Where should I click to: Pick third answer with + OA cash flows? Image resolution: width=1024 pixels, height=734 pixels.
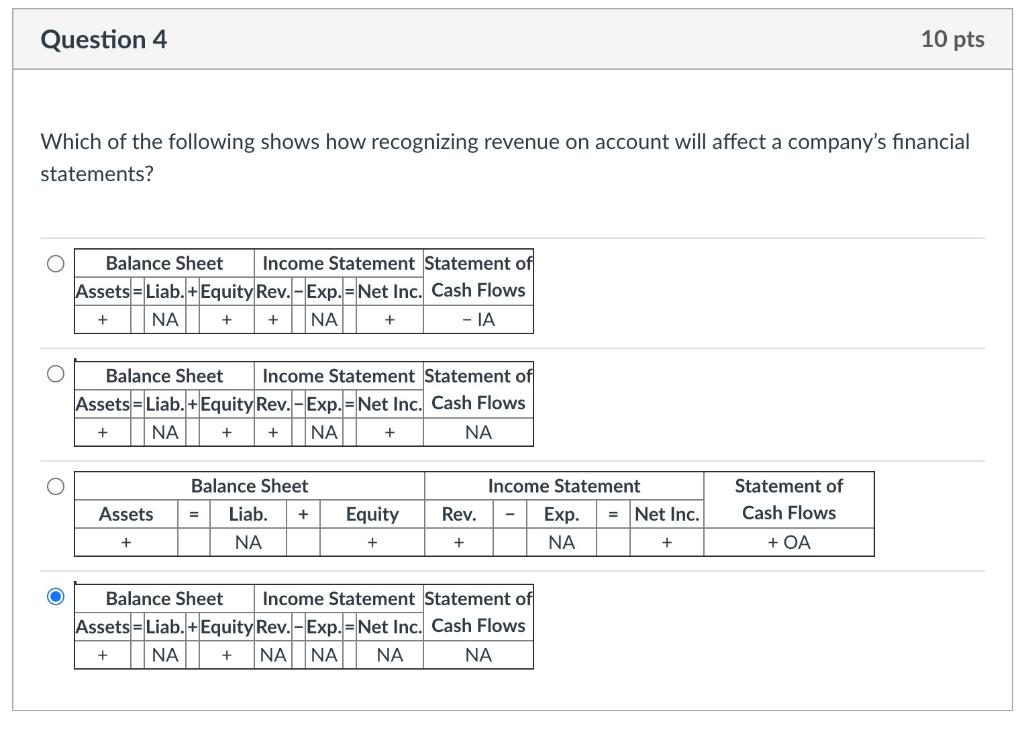click(56, 487)
